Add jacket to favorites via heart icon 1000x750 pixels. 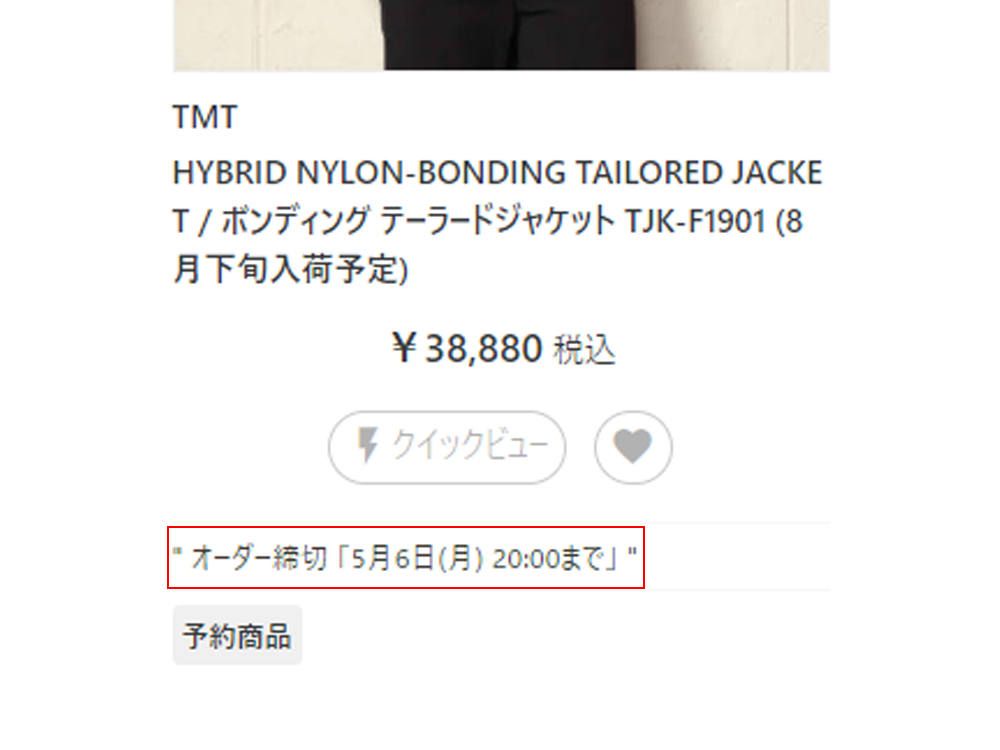coord(633,445)
